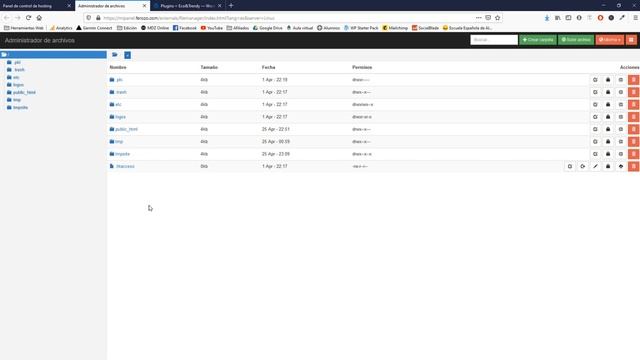Click the lock icon in the tmp row
This screenshot has height=360, width=640.
608,142
